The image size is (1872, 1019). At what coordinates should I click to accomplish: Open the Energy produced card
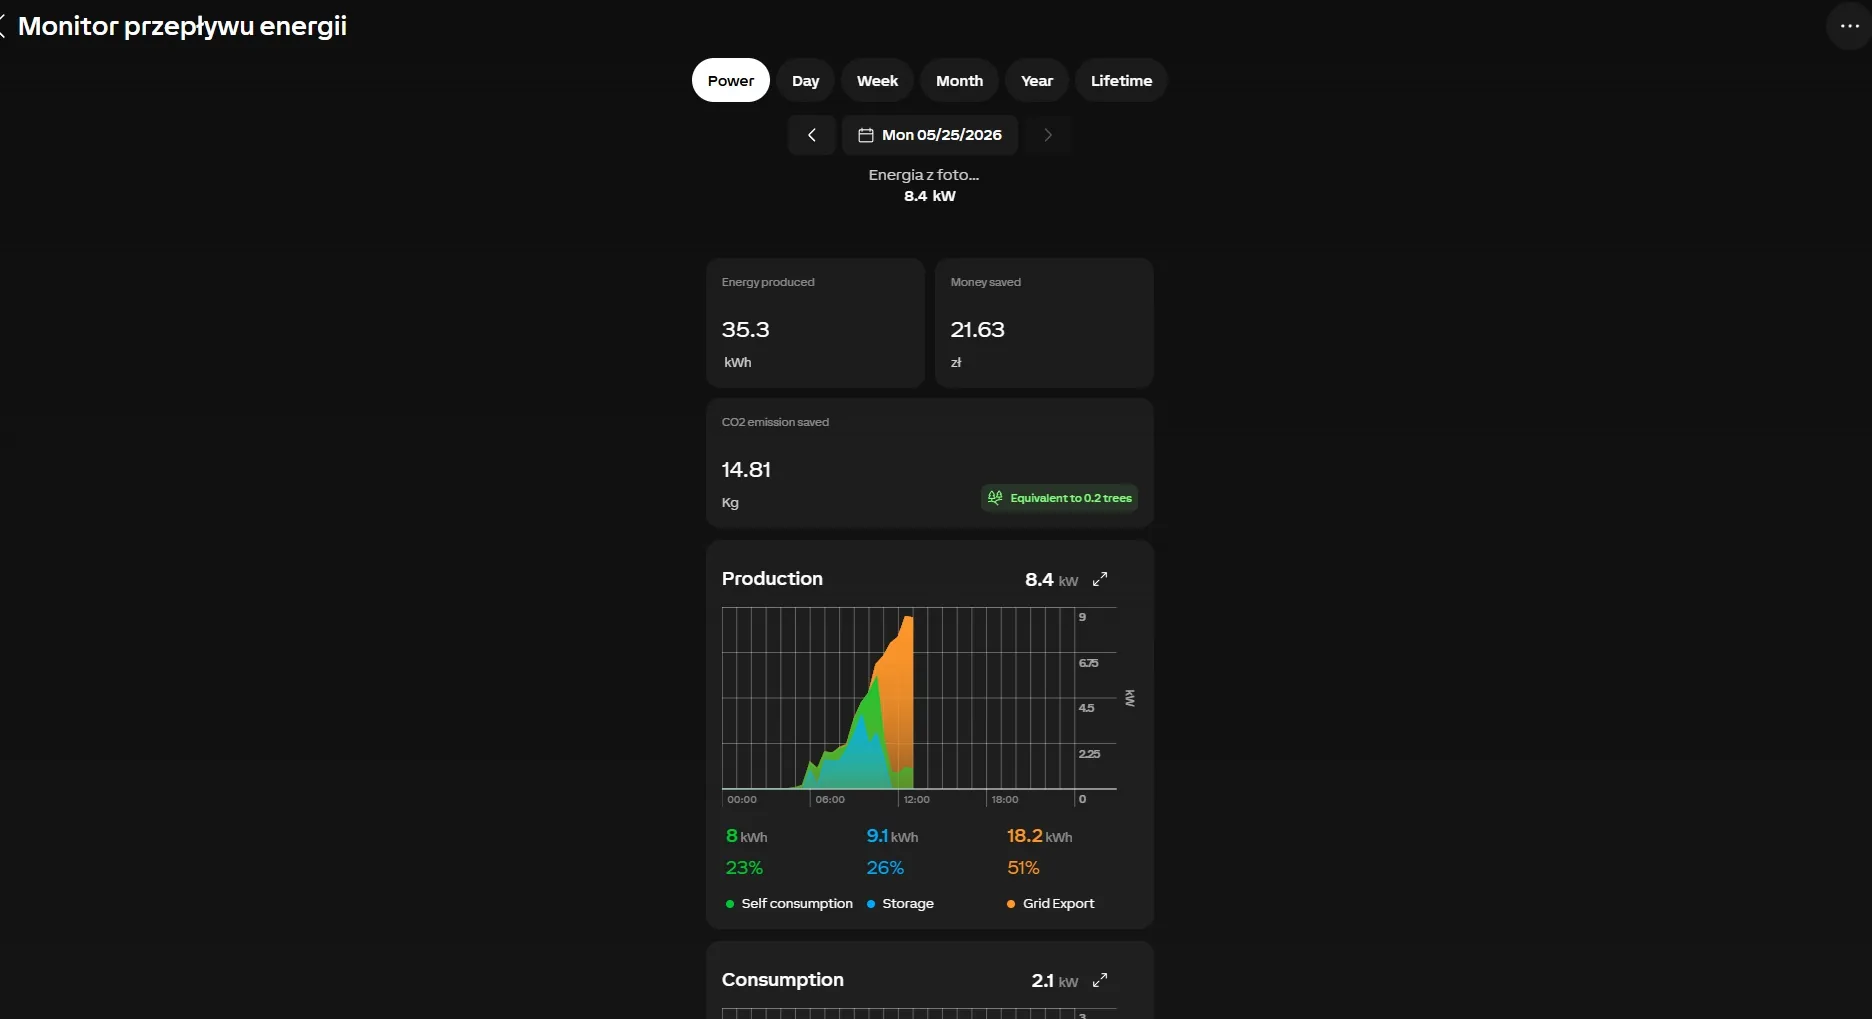click(x=815, y=323)
